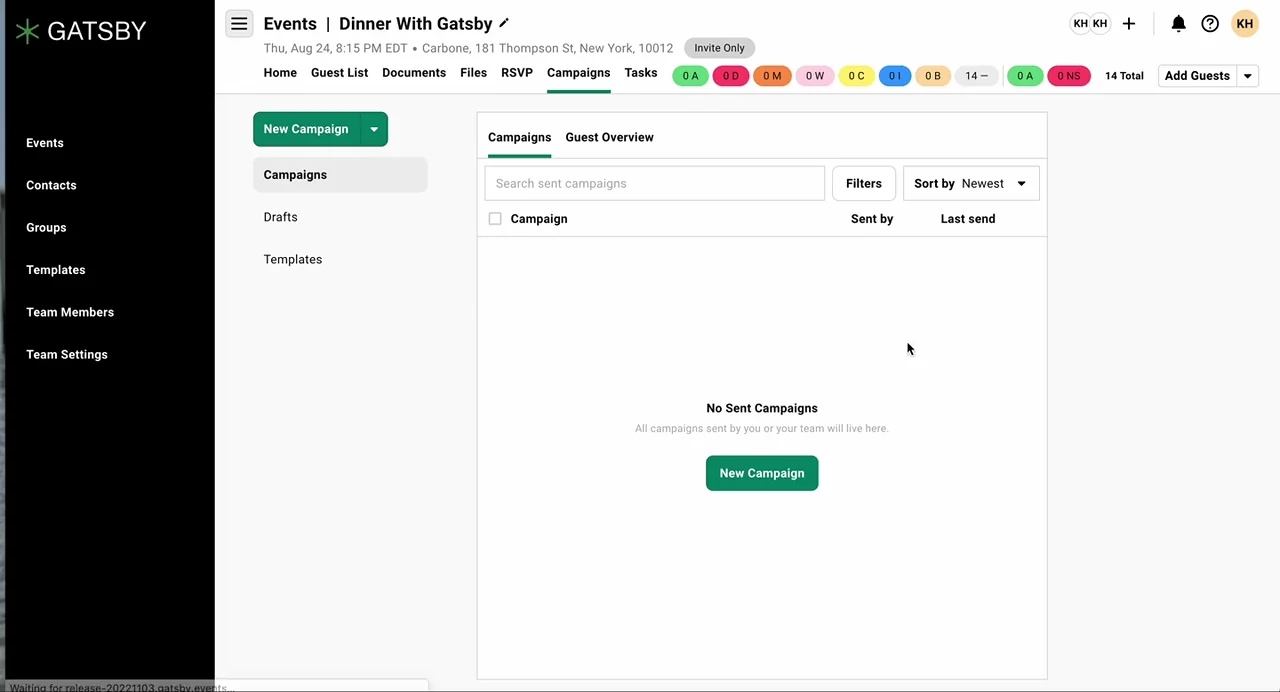Click the Invite Only badge
Viewport: 1280px width, 692px height.
click(720, 48)
